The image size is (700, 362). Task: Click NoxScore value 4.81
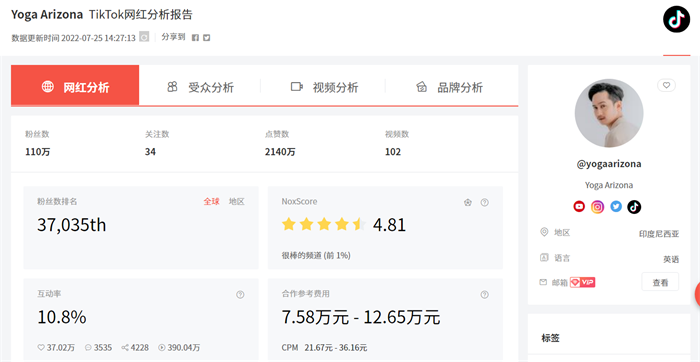click(x=389, y=225)
